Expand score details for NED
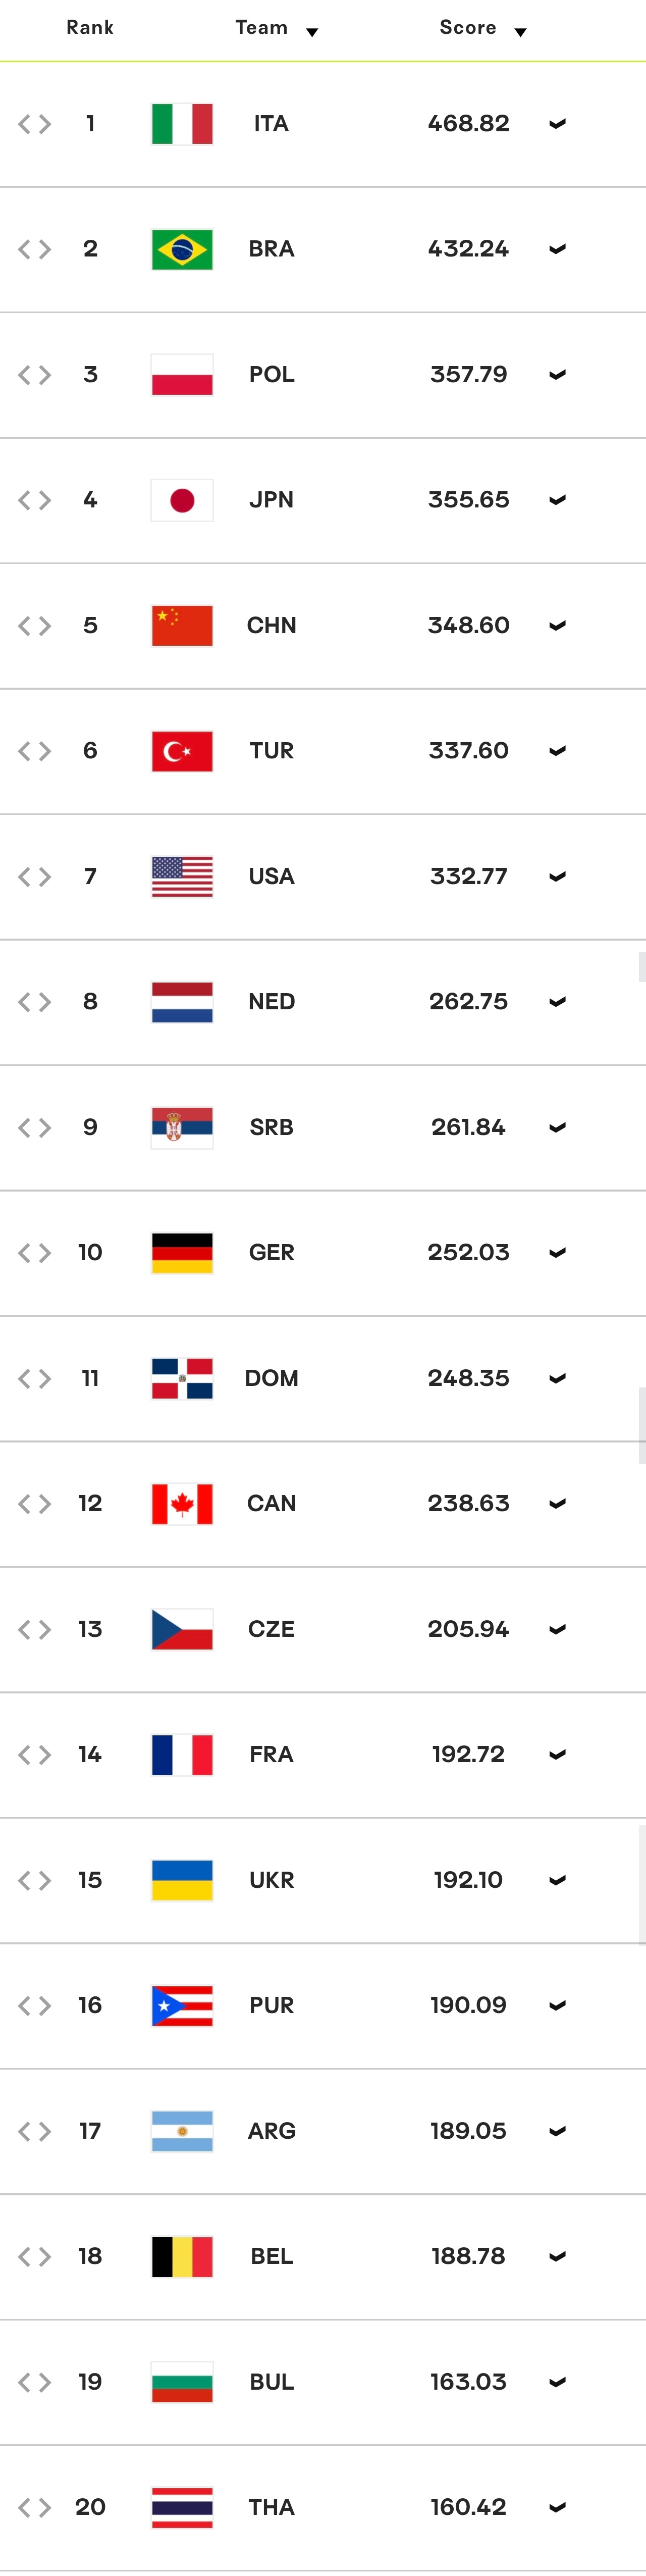The height and width of the screenshot is (2576, 646). coord(558,1002)
